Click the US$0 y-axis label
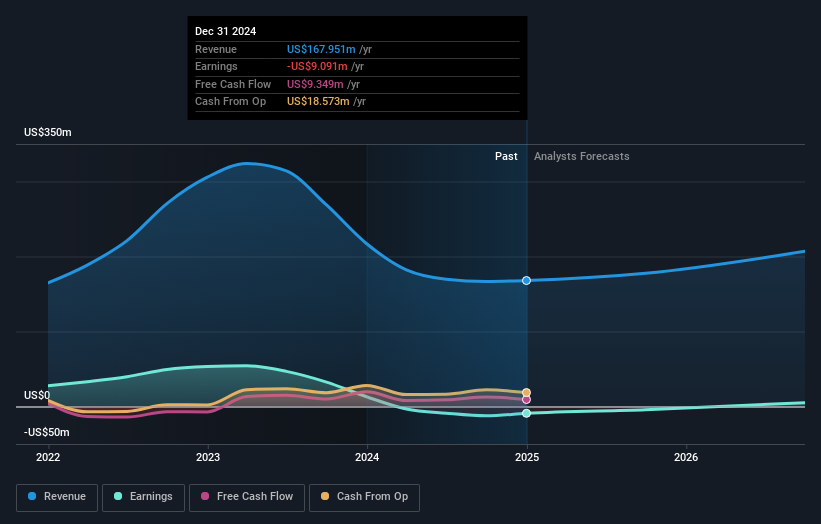This screenshot has width=821, height=524. tap(37, 395)
